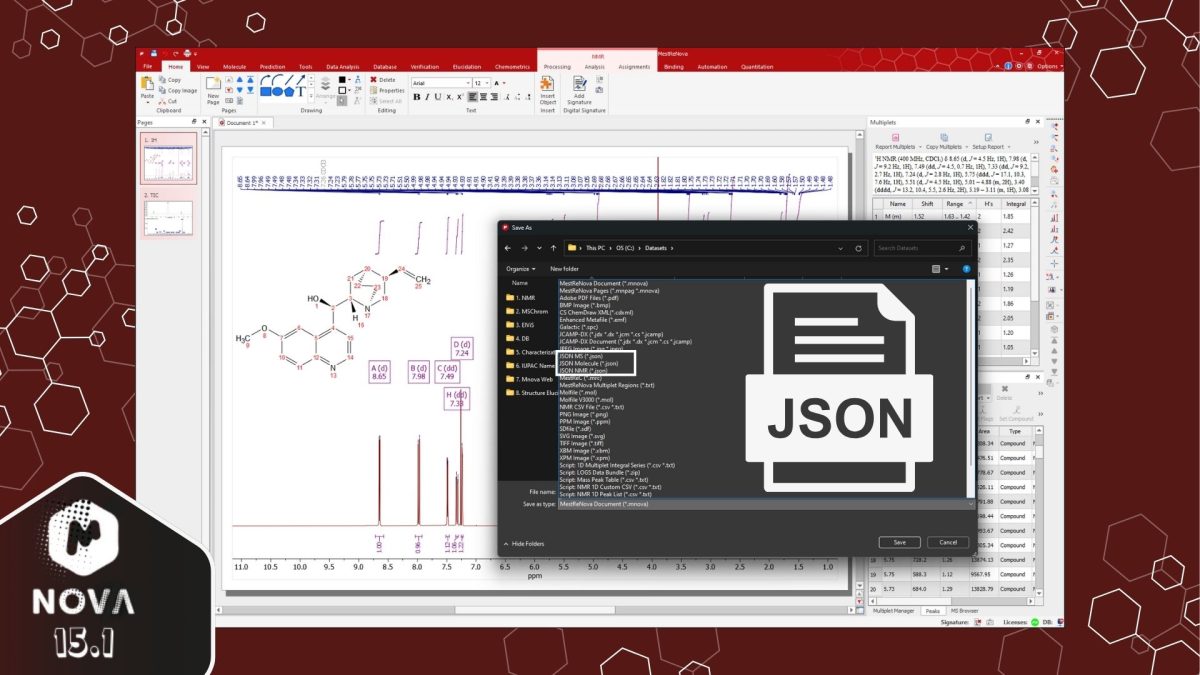
Task: Click New folder in Save As dialog
Action: click(564, 268)
